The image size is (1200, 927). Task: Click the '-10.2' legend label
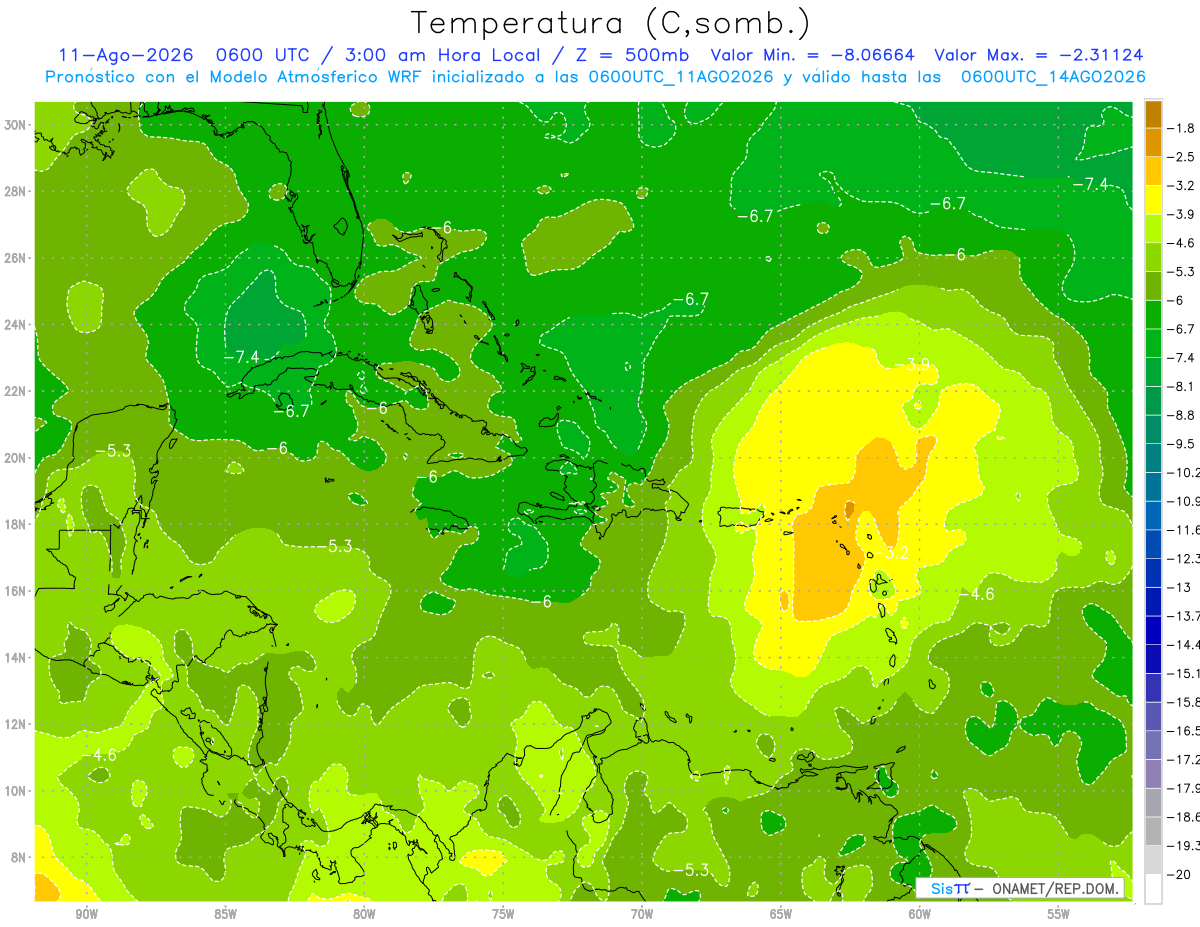point(1184,472)
